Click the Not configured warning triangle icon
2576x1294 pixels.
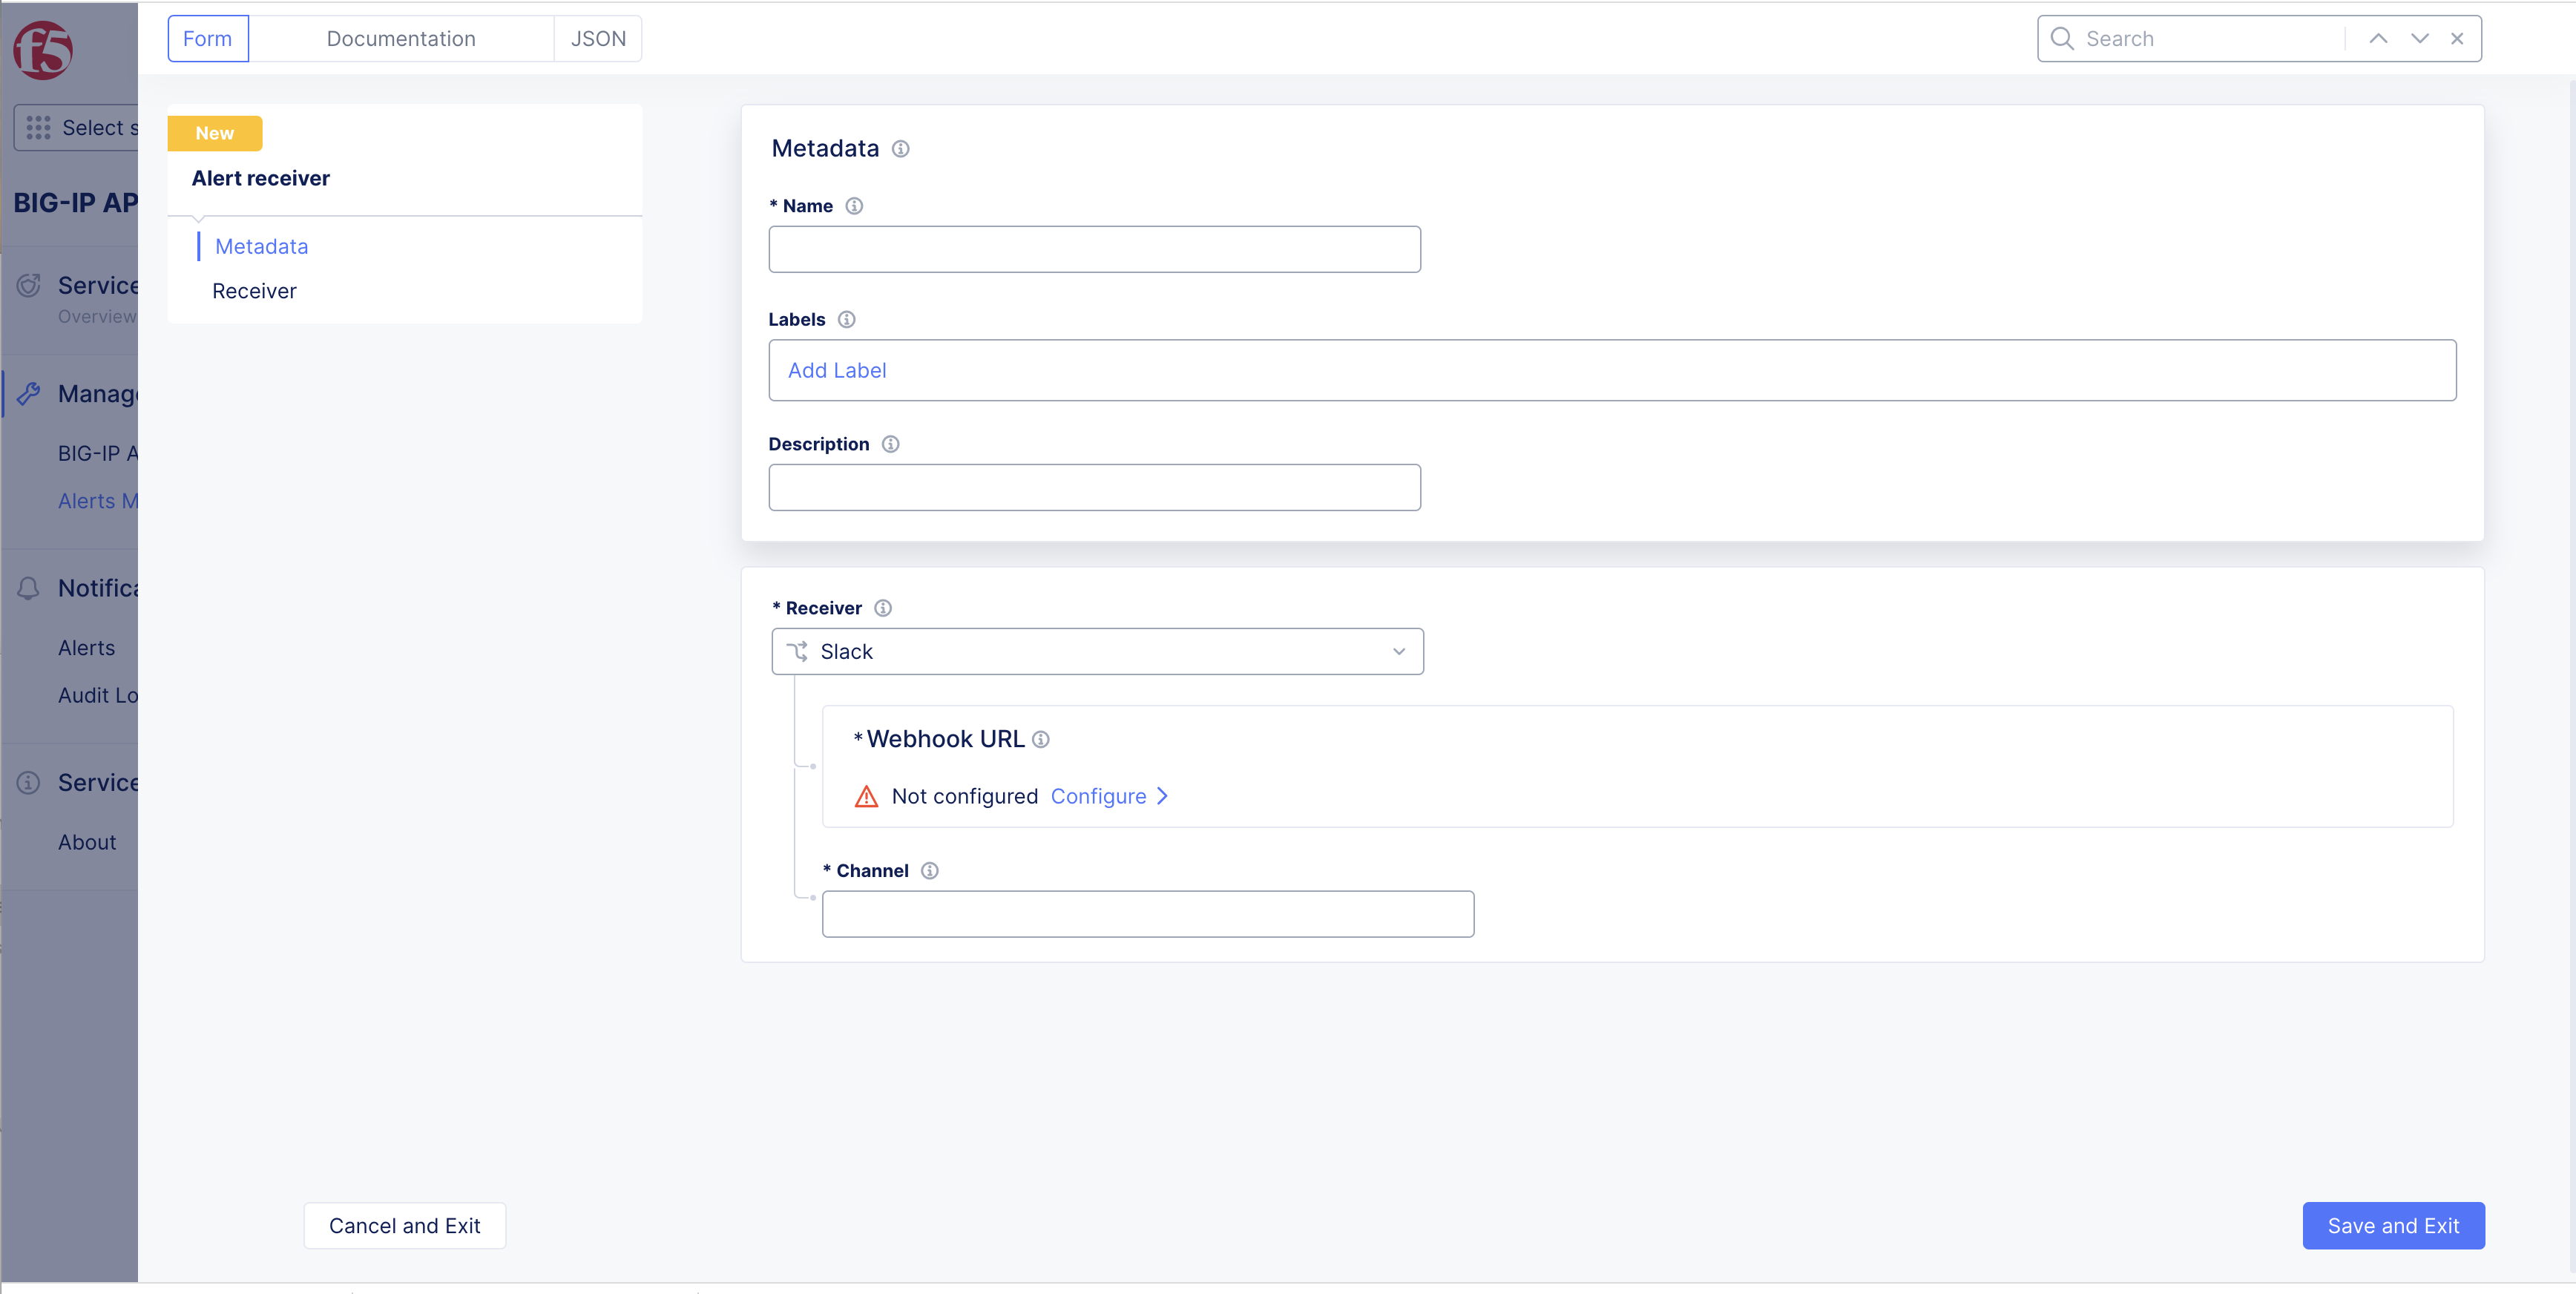[866, 796]
